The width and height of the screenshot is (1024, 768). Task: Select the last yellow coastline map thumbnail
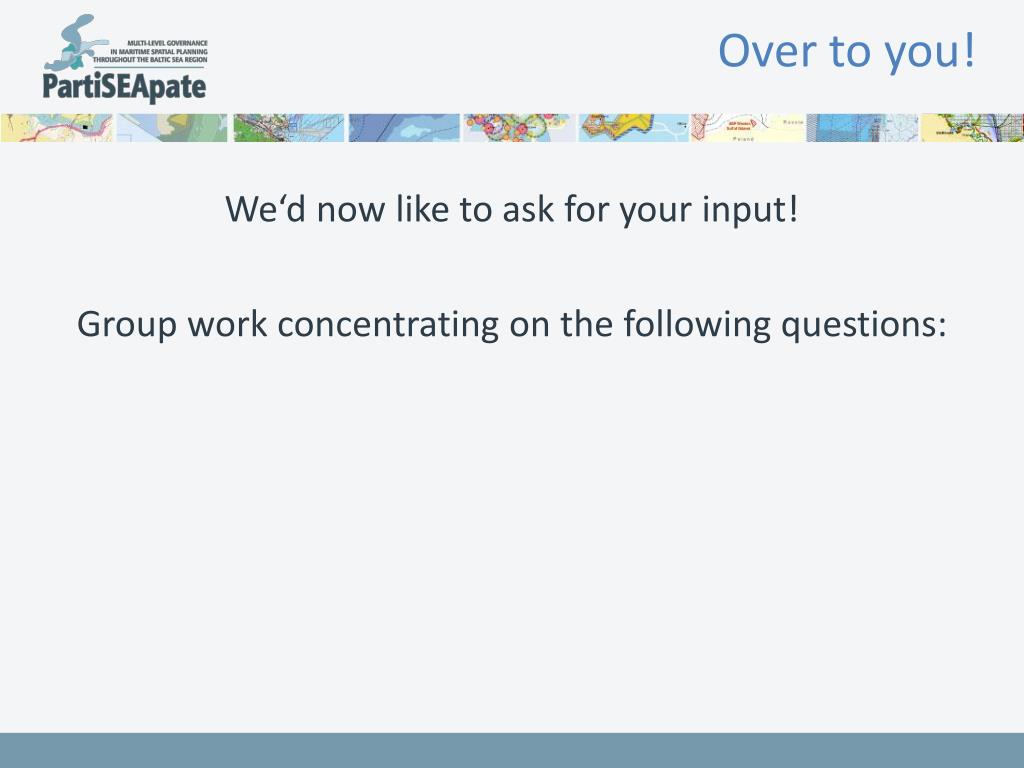pos(972,127)
